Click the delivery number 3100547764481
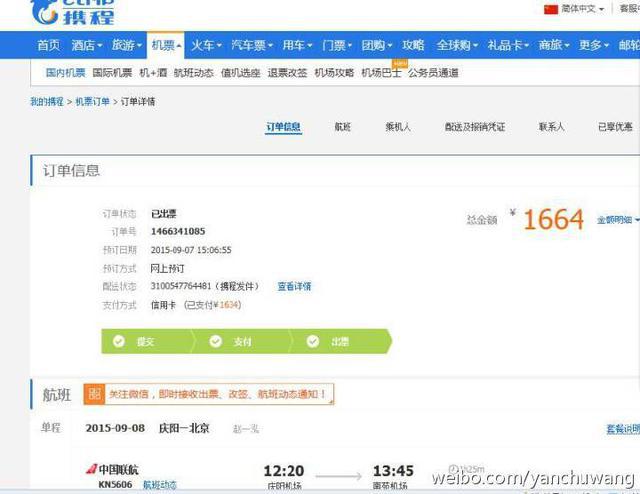Image resolution: width=640 pixels, height=494 pixels. (x=181, y=286)
